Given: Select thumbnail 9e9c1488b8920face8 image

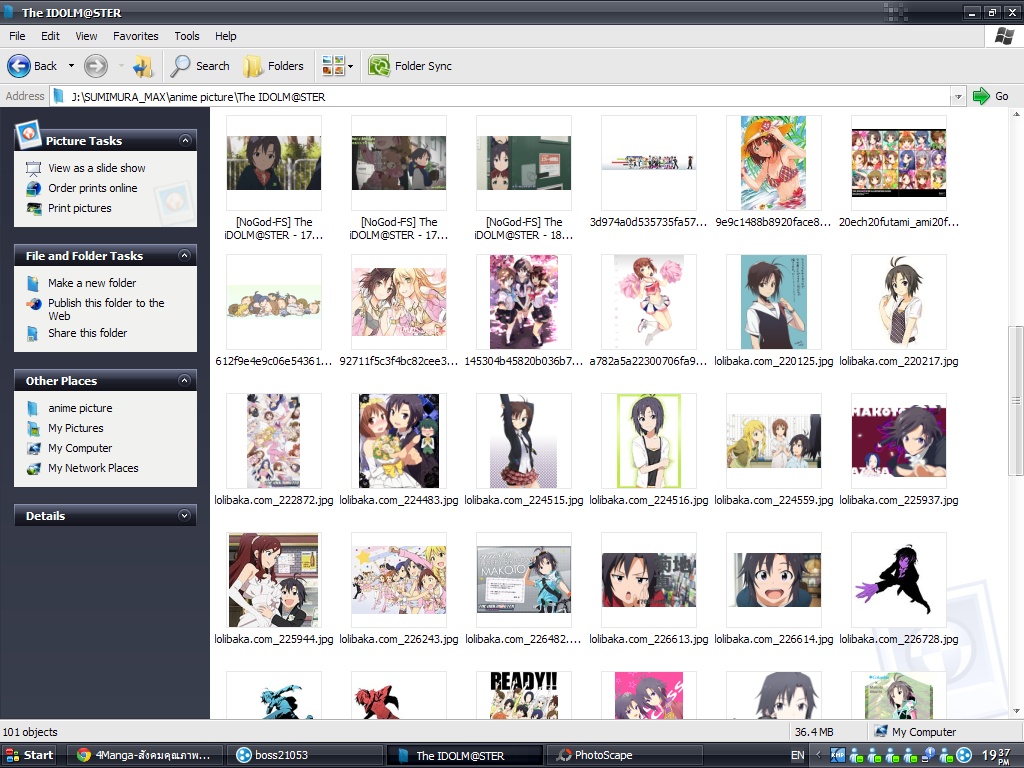Looking at the screenshot, I should pos(774,163).
